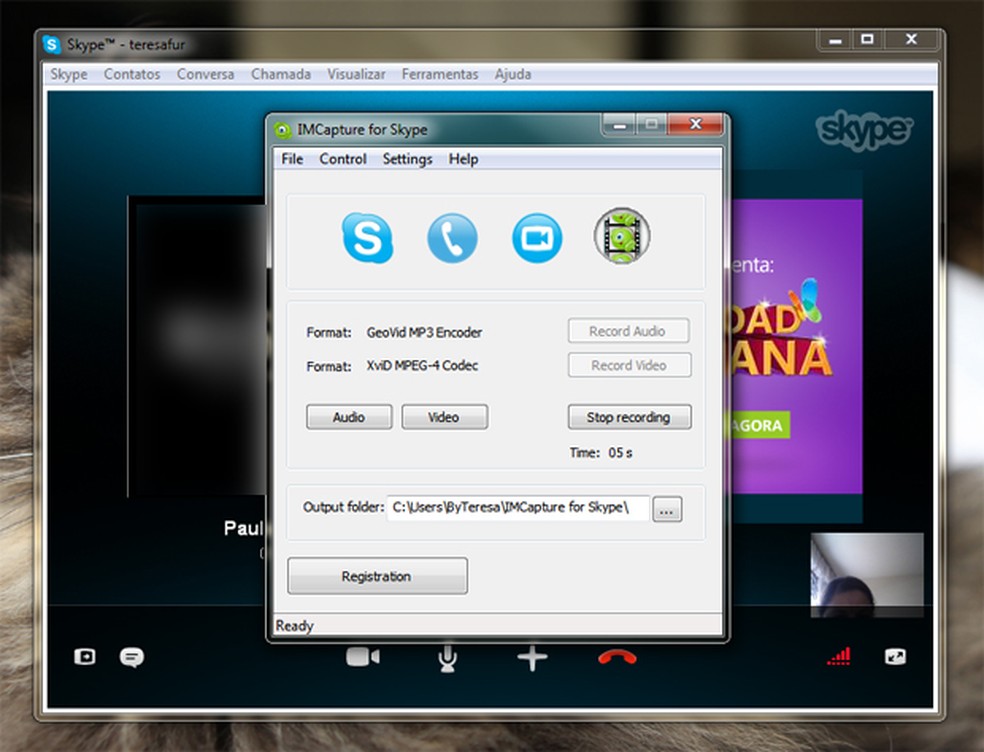Click the fullscreen icon in Skype call
This screenshot has width=984, height=752.
pyautogui.click(x=895, y=657)
